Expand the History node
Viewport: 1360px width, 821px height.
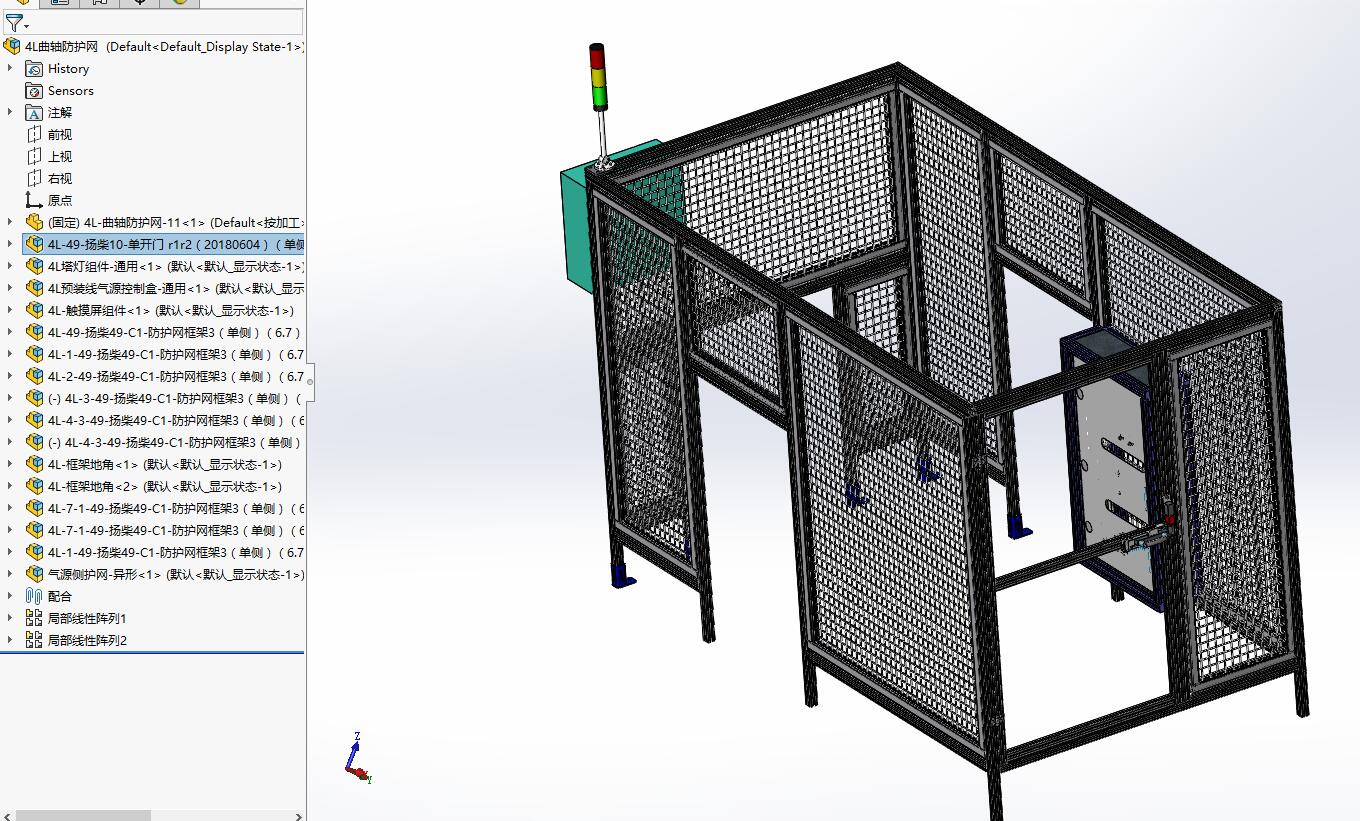[x=10, y=69]
